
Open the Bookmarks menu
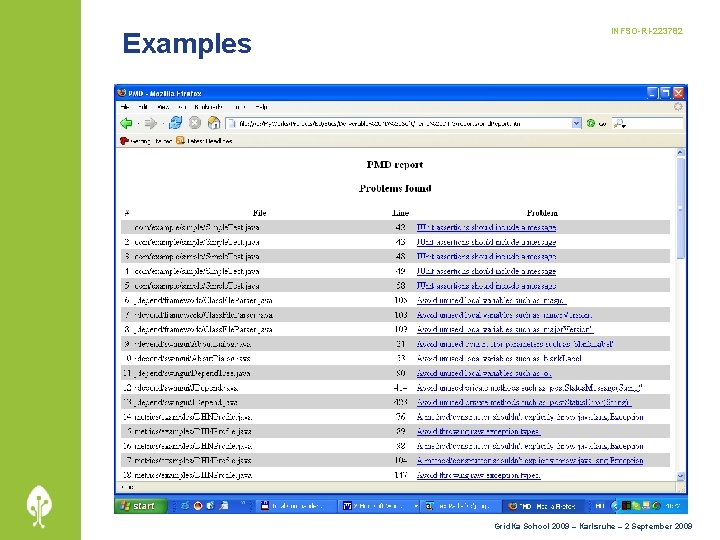(208, 107)
